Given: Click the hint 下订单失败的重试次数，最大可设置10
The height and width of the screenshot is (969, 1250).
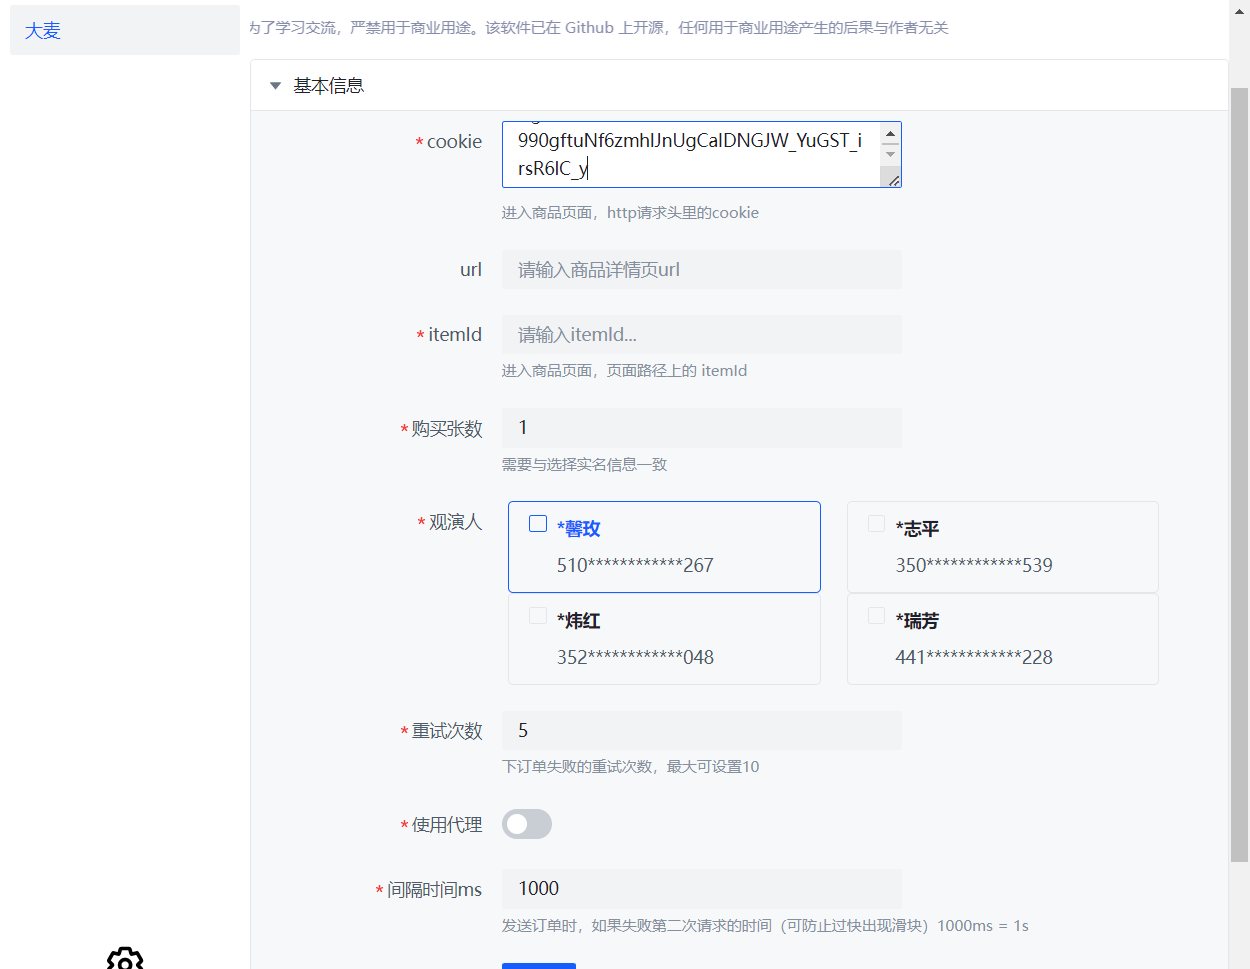Looking at the screenshot, I should click(630, 767).
